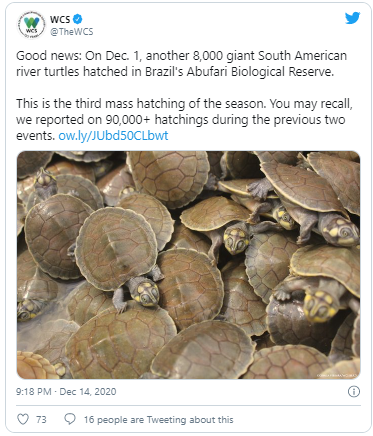Click the WCS account display name
Viewport: 373px width, 436px height.
click(x=60, y=19)
